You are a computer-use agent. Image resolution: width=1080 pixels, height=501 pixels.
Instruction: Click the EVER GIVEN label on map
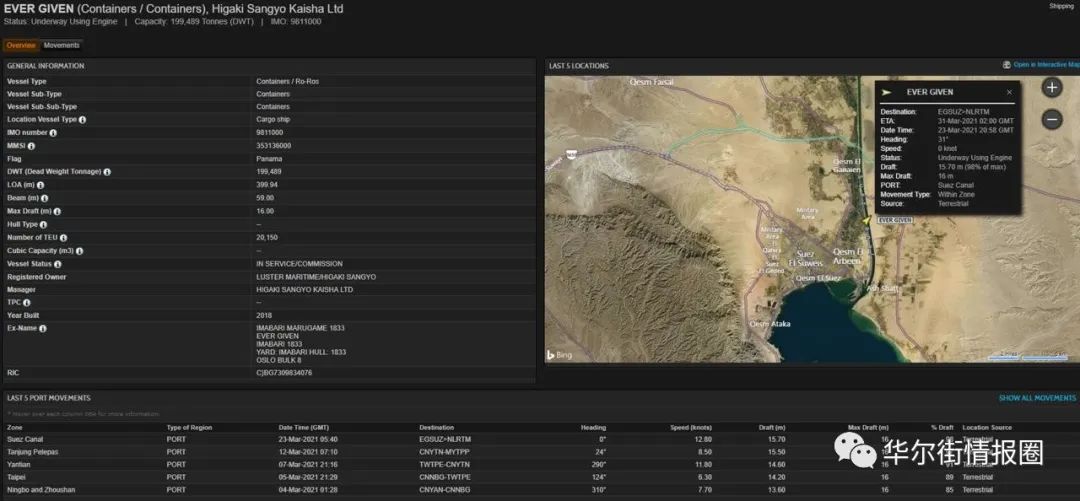tap(895, 221)
